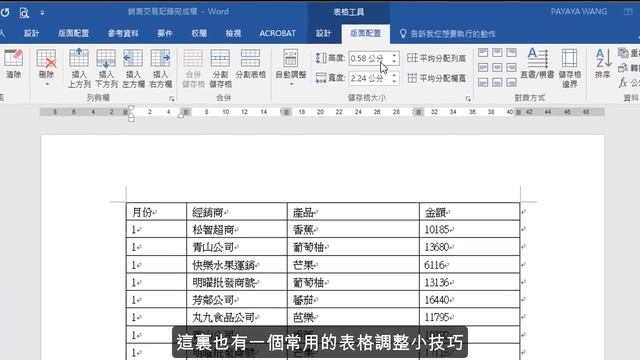Click the fx formula icon
The image size is (640, 360).
click(x=623, y=83)
